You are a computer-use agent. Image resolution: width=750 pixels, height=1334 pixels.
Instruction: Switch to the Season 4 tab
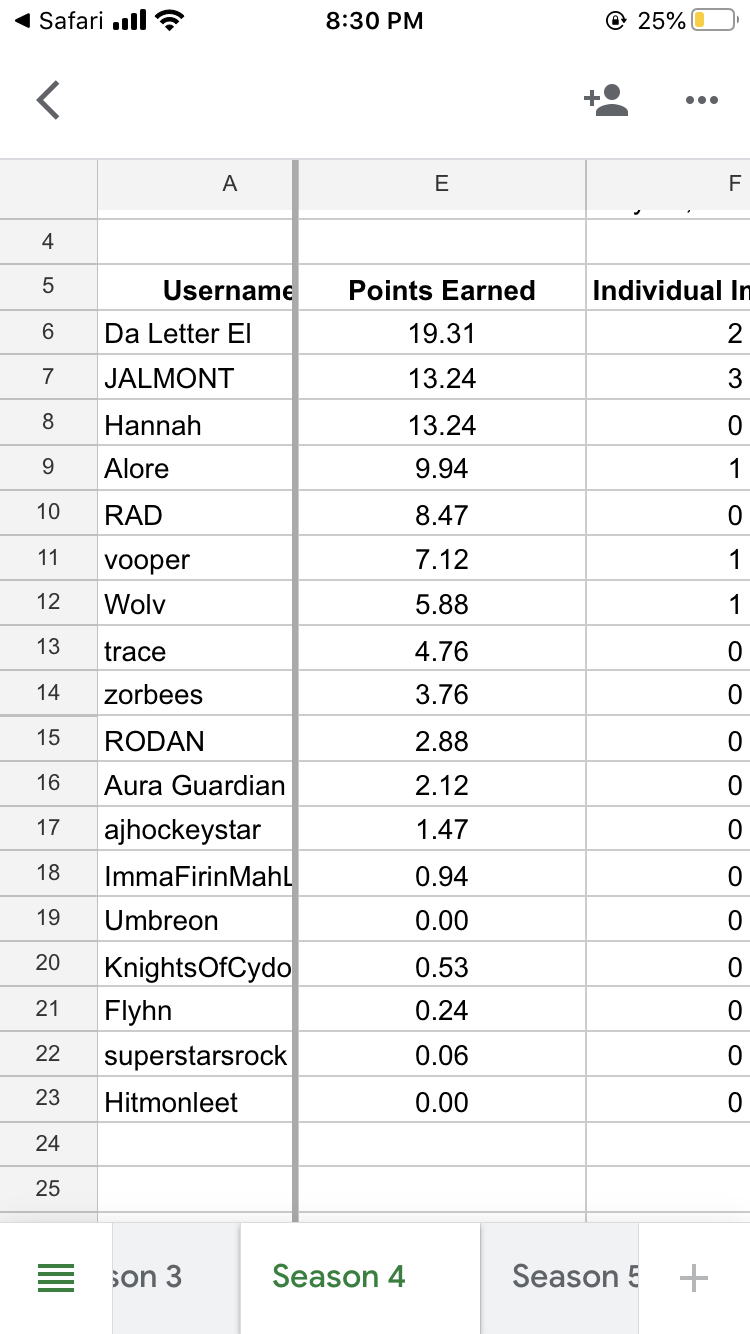pyautogui.click(x=338, y=1277)
